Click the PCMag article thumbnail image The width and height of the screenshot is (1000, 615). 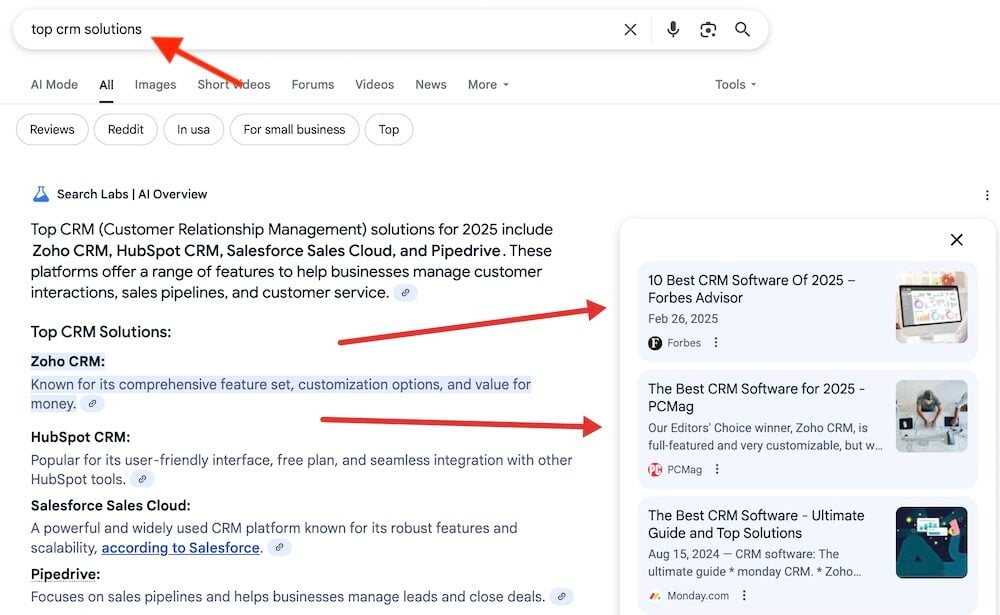(931, 416)
